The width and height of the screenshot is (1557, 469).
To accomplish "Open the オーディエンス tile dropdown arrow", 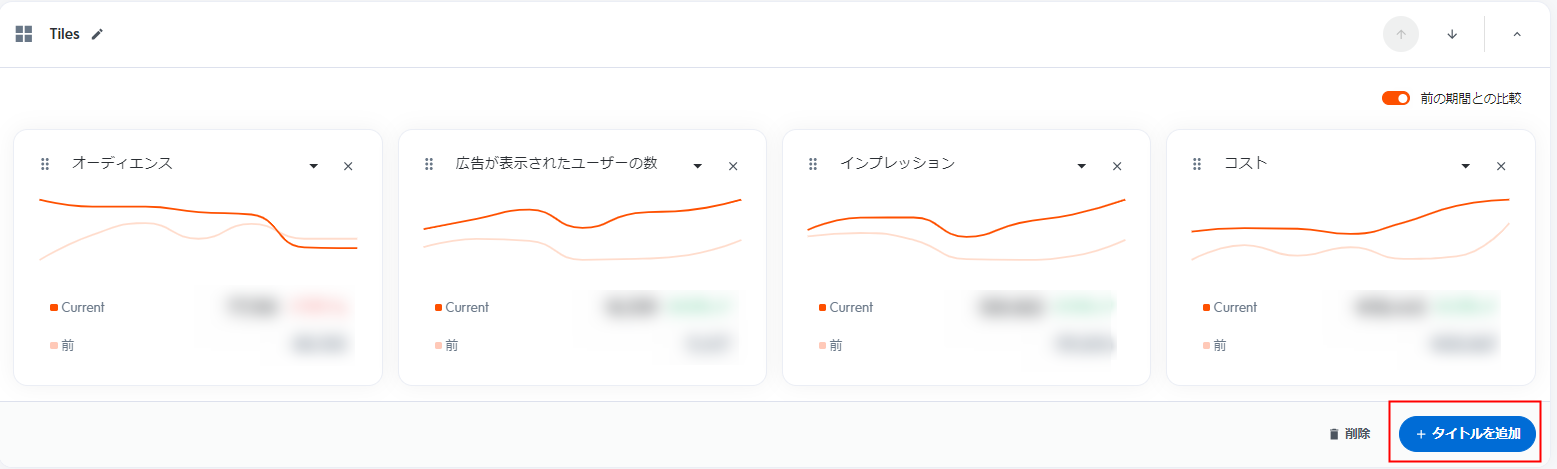I will (x=314, y=166).
